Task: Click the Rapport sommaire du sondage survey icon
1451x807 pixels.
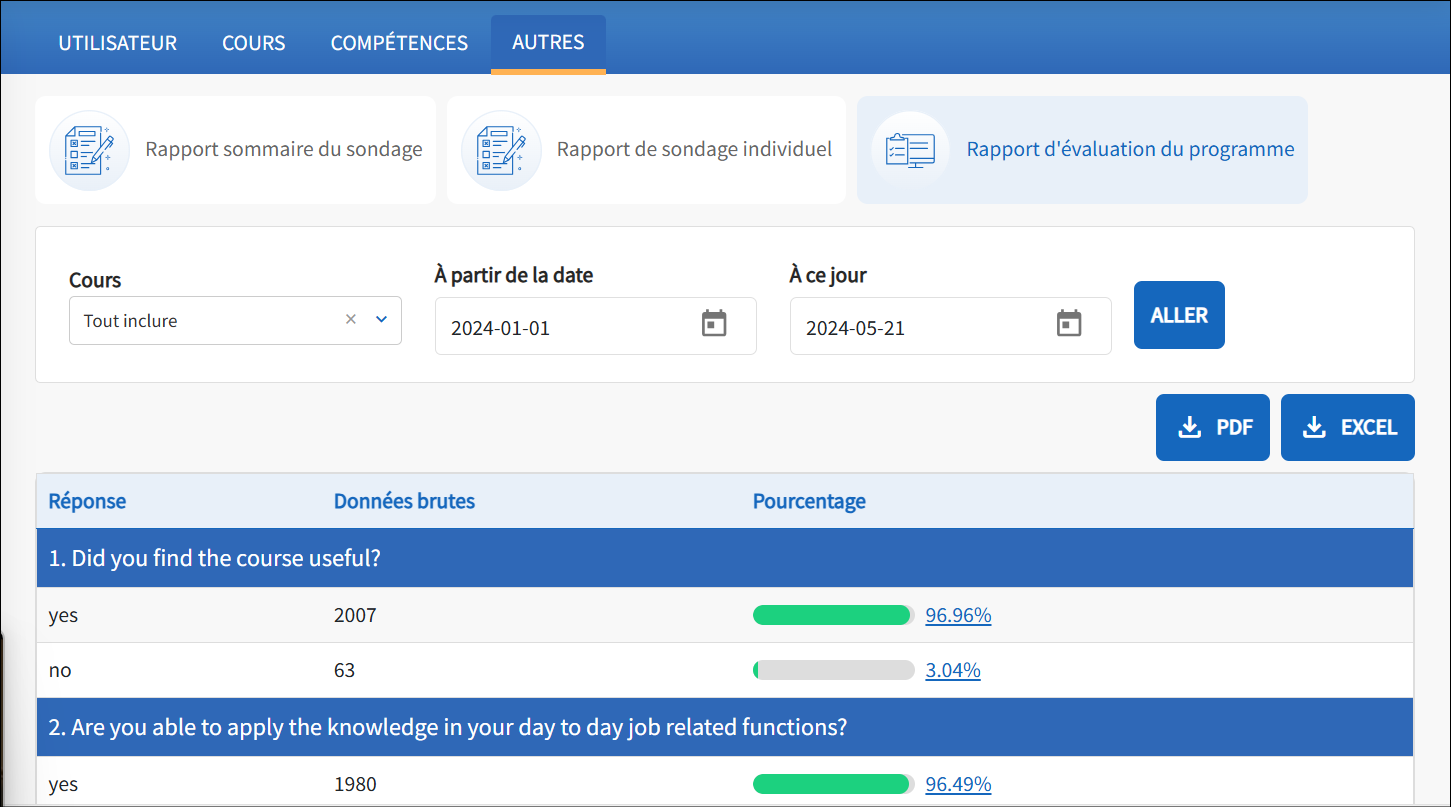Action: (x=89, y=149)
